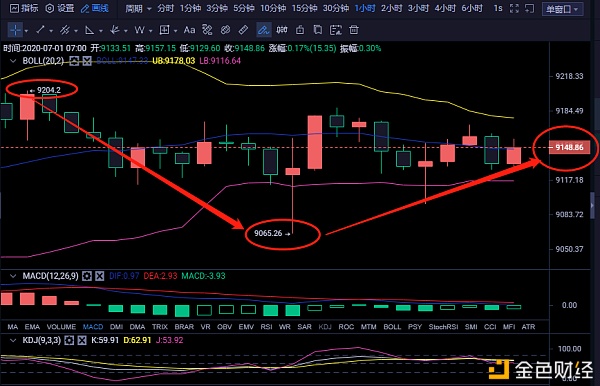The height and width of the screenshot is (386, 600).
Task: Select the rectangle measure tool
Action: point(165,30)
